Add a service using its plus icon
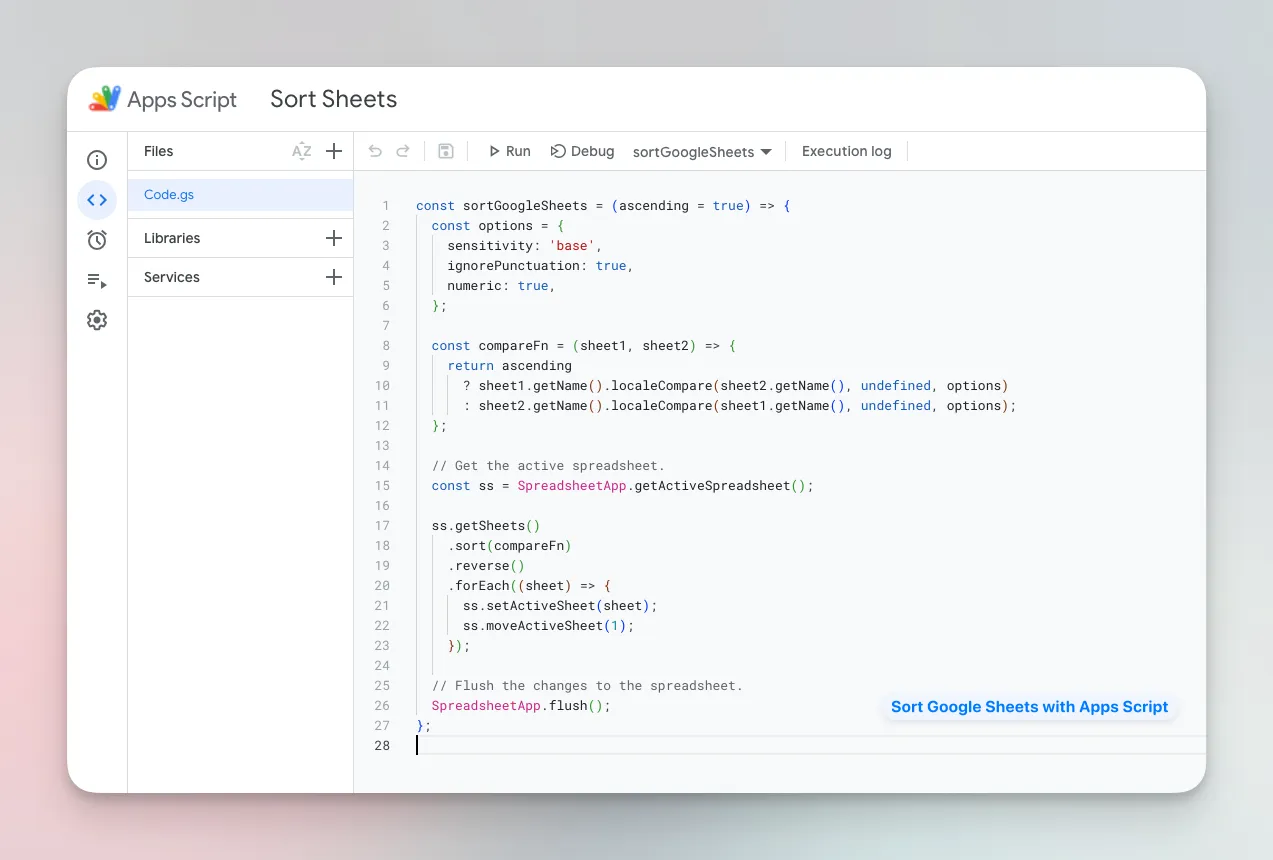This screenshot has height=860, width=1273. pos(333,277)
